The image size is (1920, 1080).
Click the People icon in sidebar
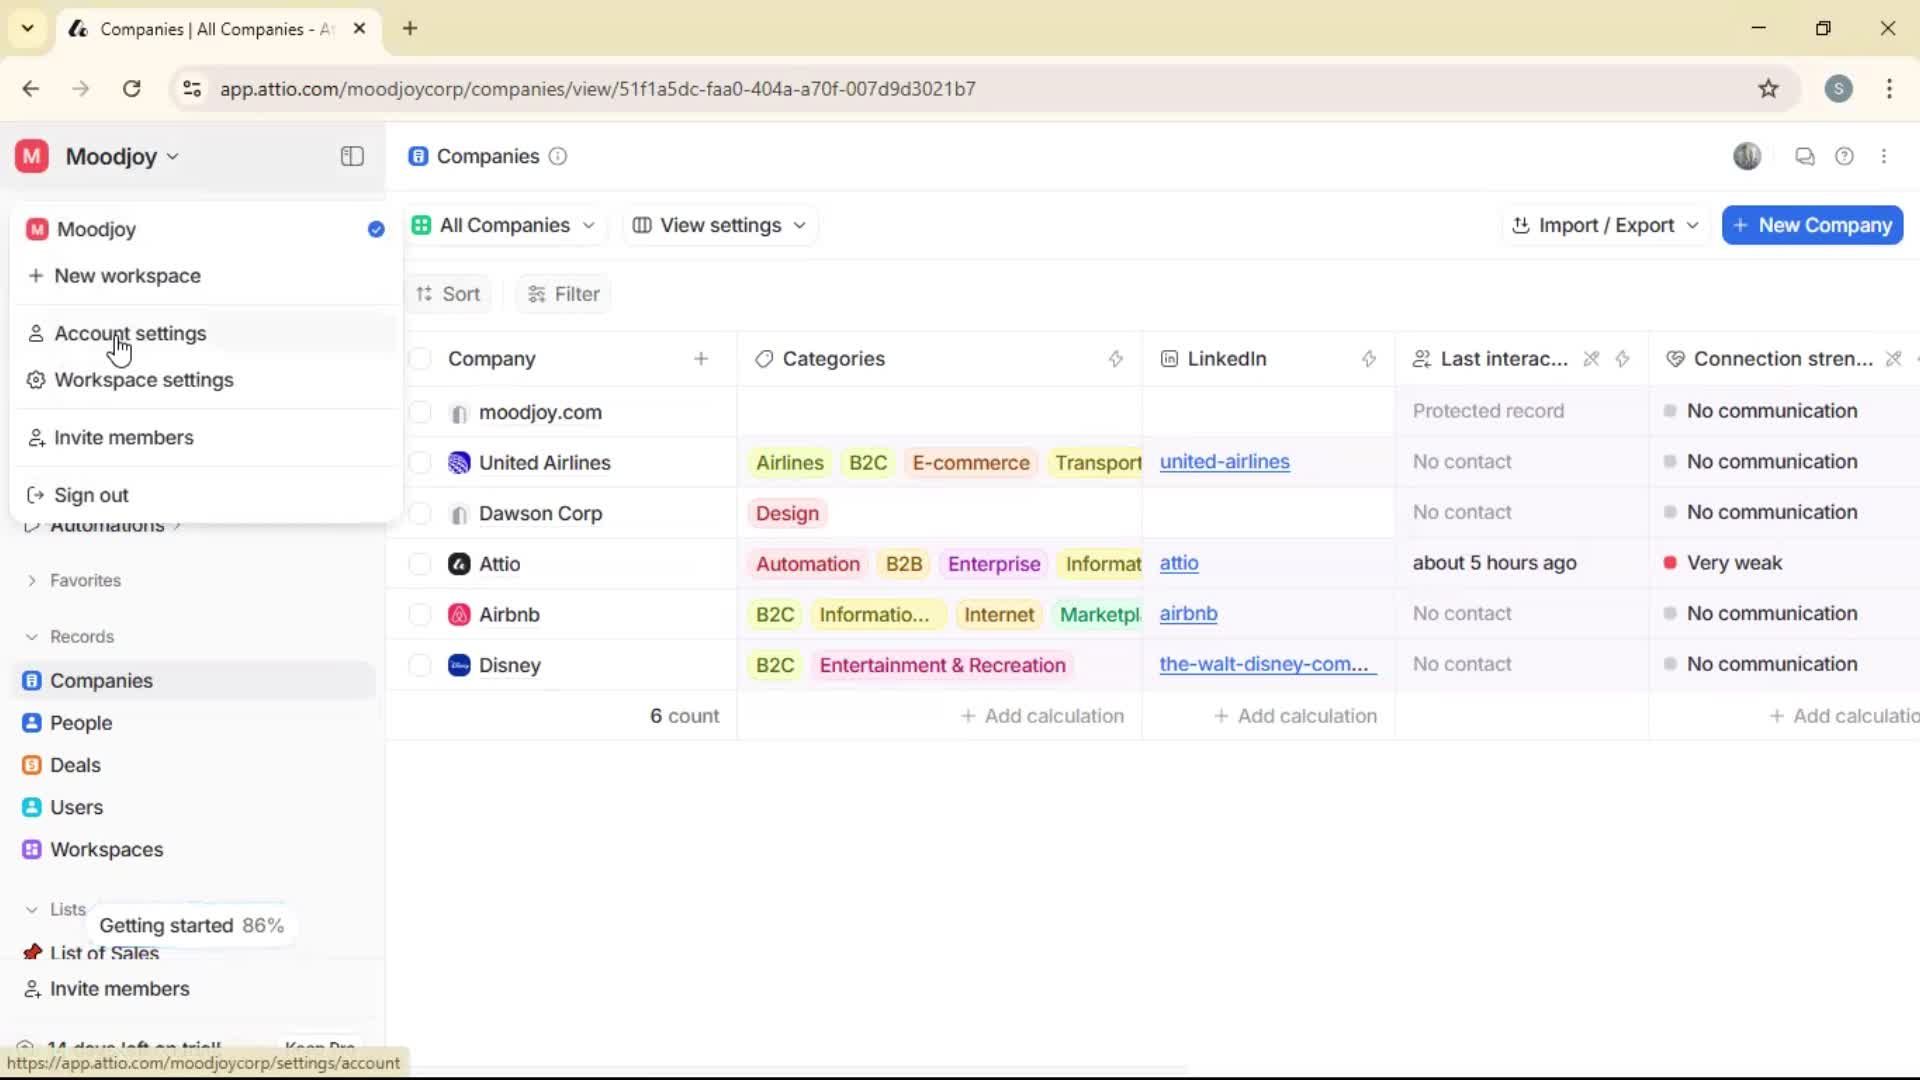32,723
